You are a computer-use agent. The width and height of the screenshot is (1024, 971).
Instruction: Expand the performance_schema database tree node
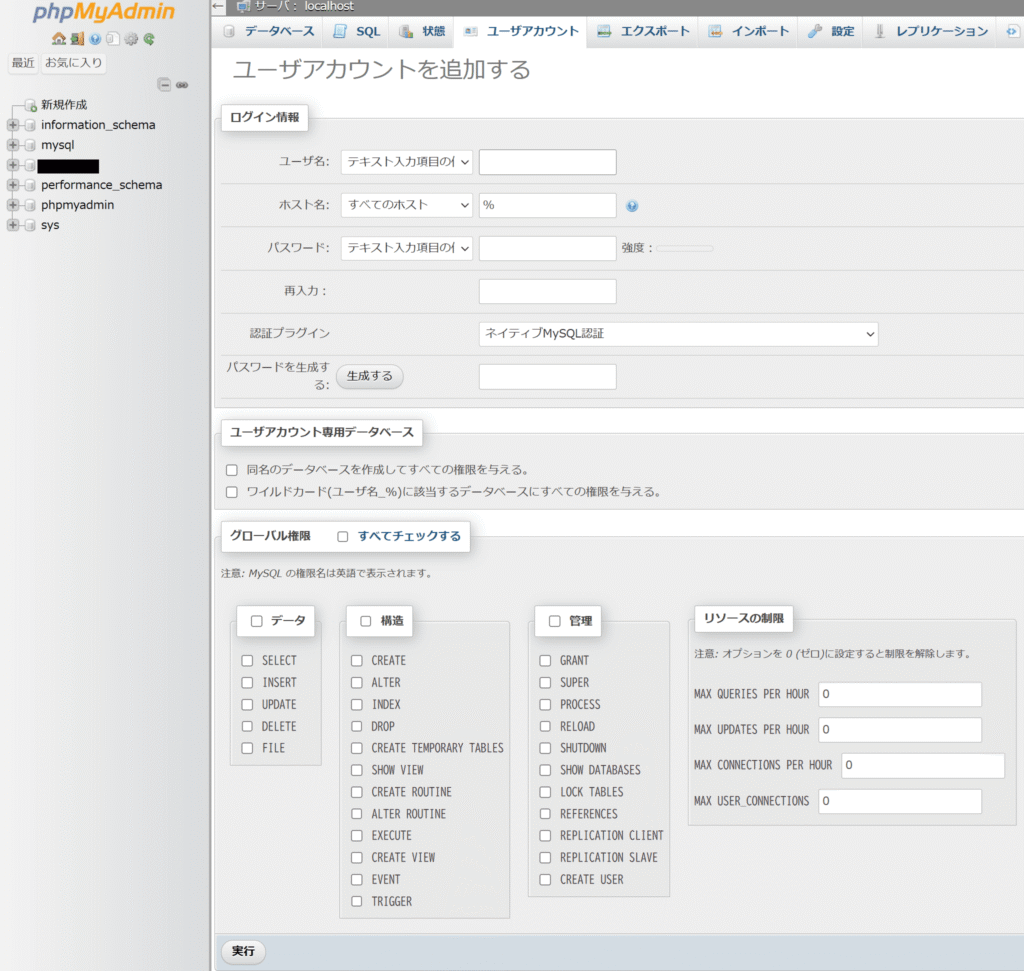coord(13,185)
